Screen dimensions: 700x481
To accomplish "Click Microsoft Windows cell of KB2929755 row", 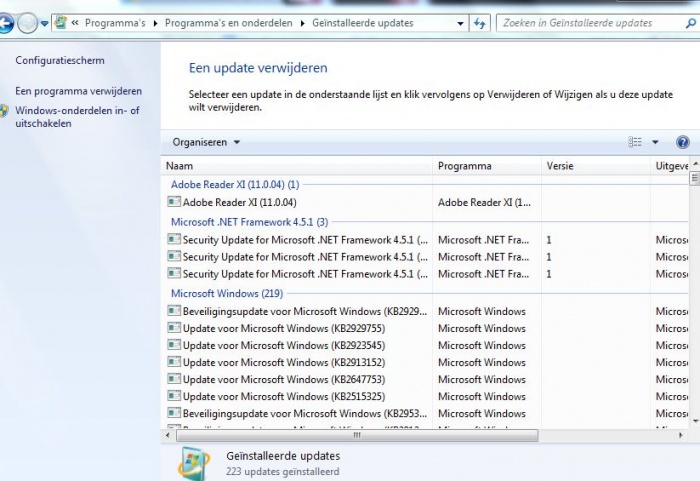I will [x=482, y=328].
